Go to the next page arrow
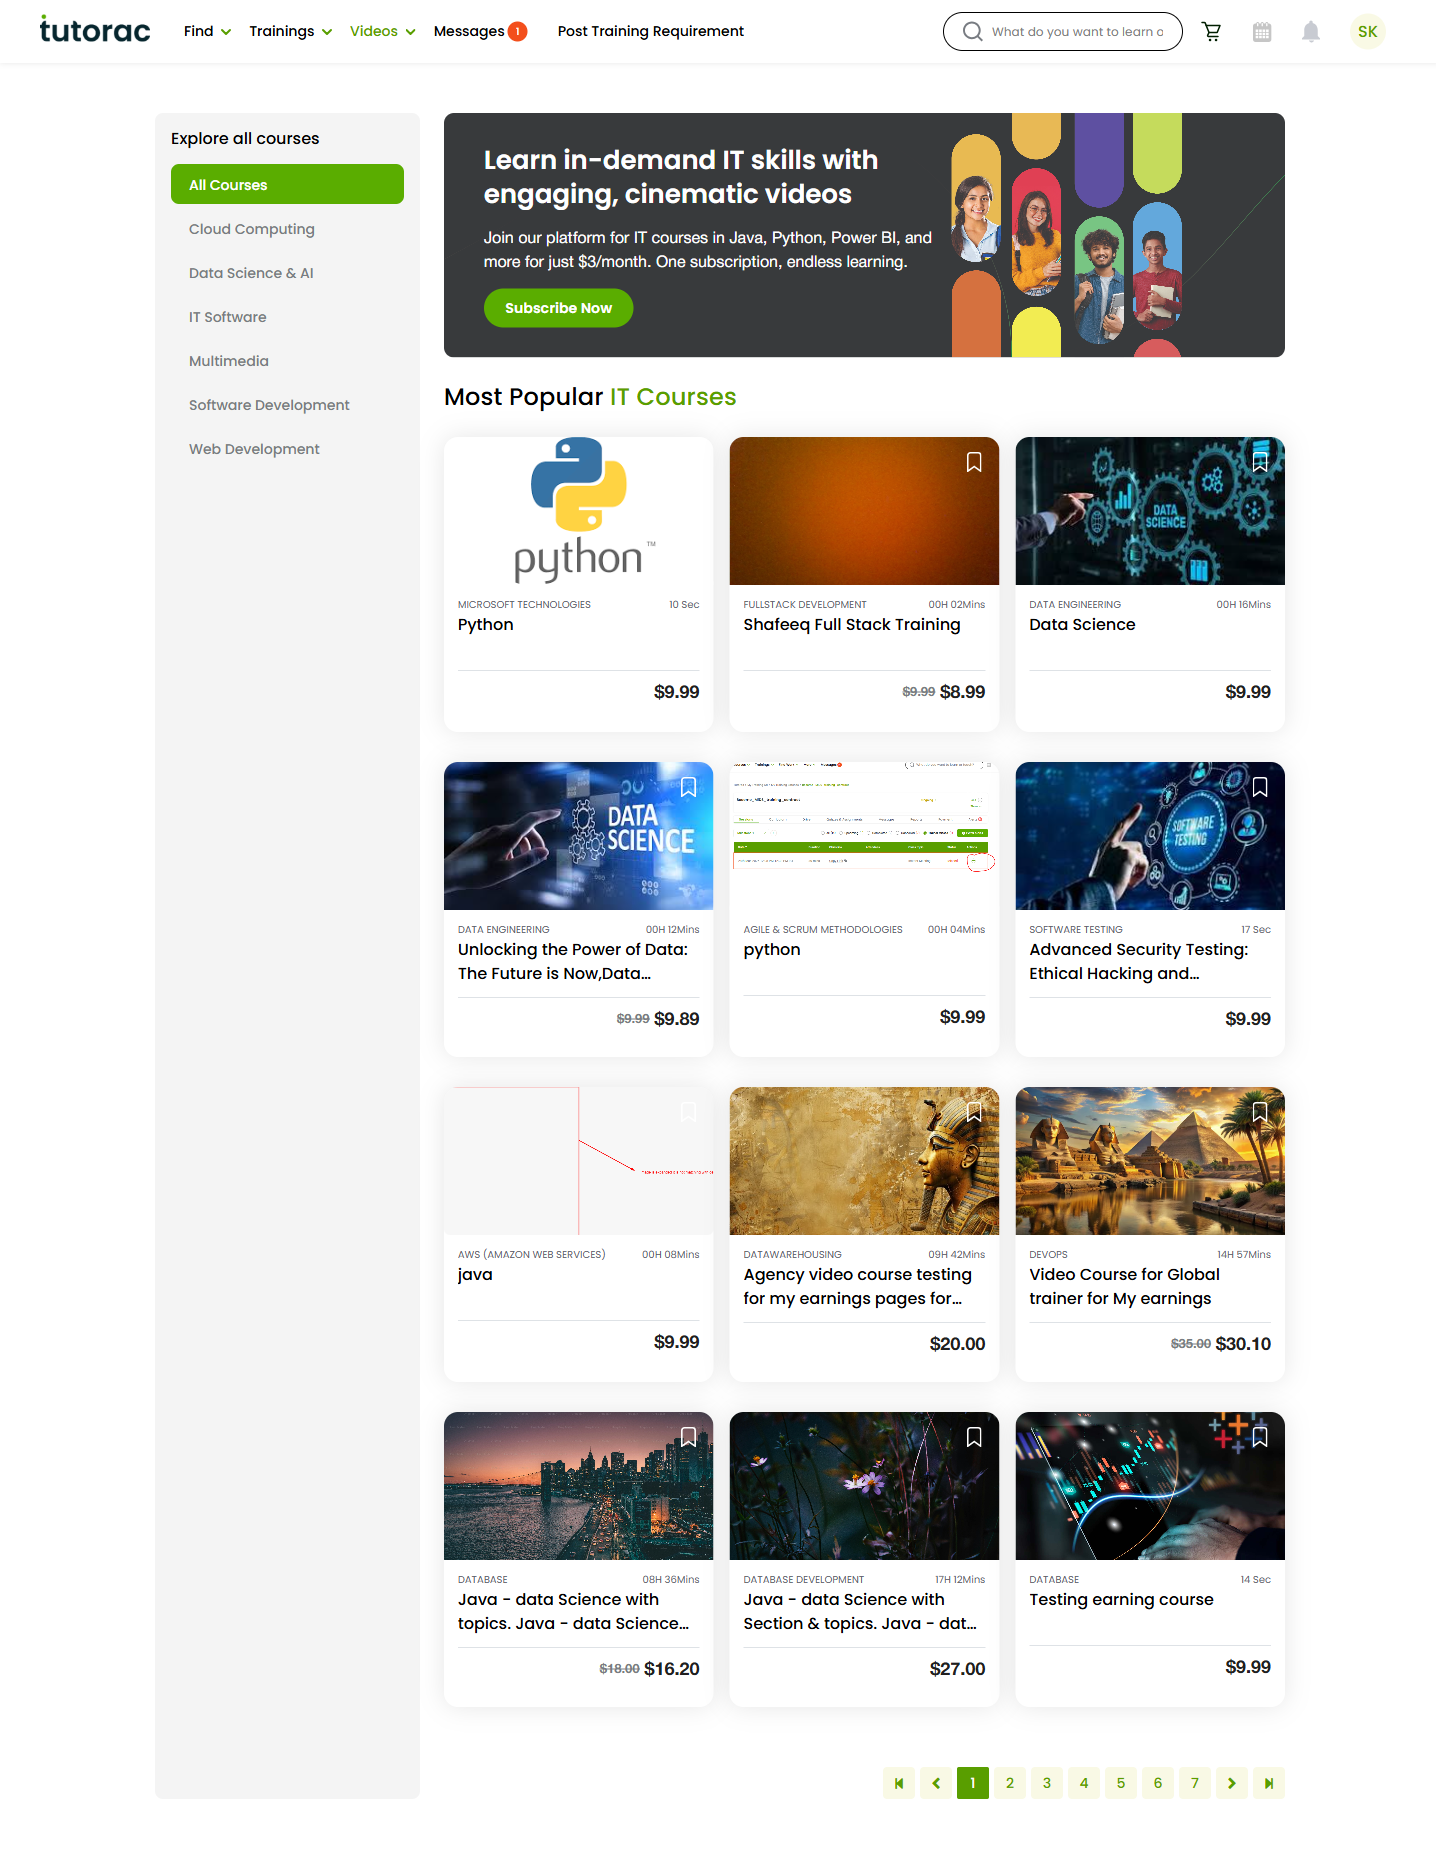 1232,1783
